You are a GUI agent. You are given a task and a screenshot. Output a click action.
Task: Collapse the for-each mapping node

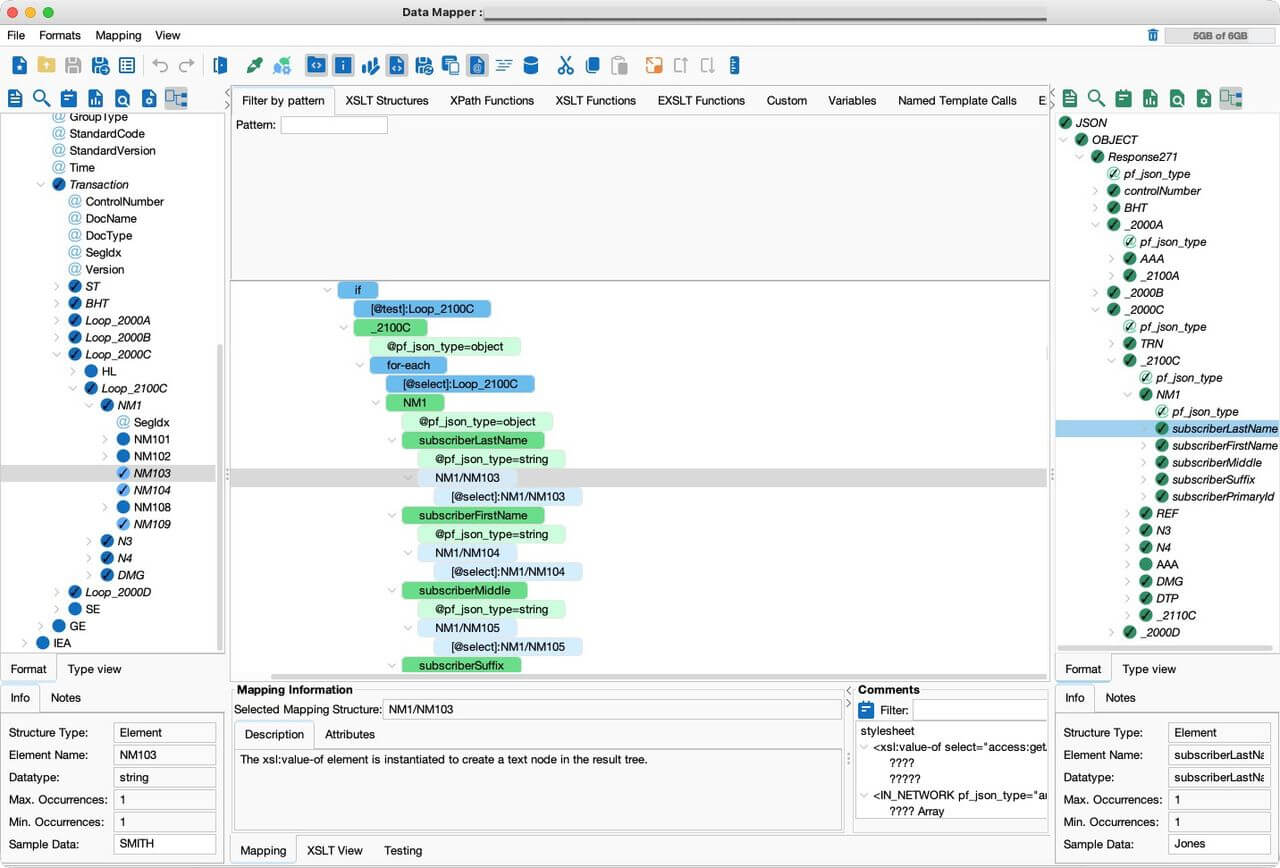pyautogui.click(x=359, y=365)
